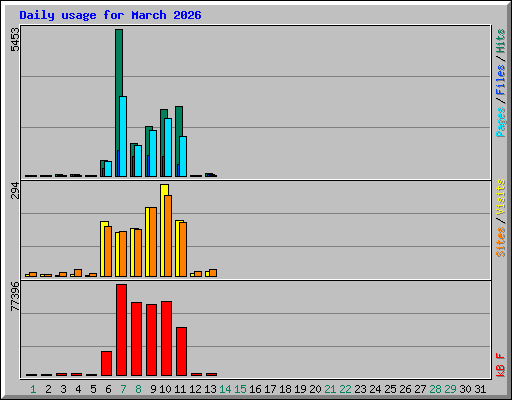
Task: Click the red KBytes bar for day 9
Action: click(x=152, y=340)
